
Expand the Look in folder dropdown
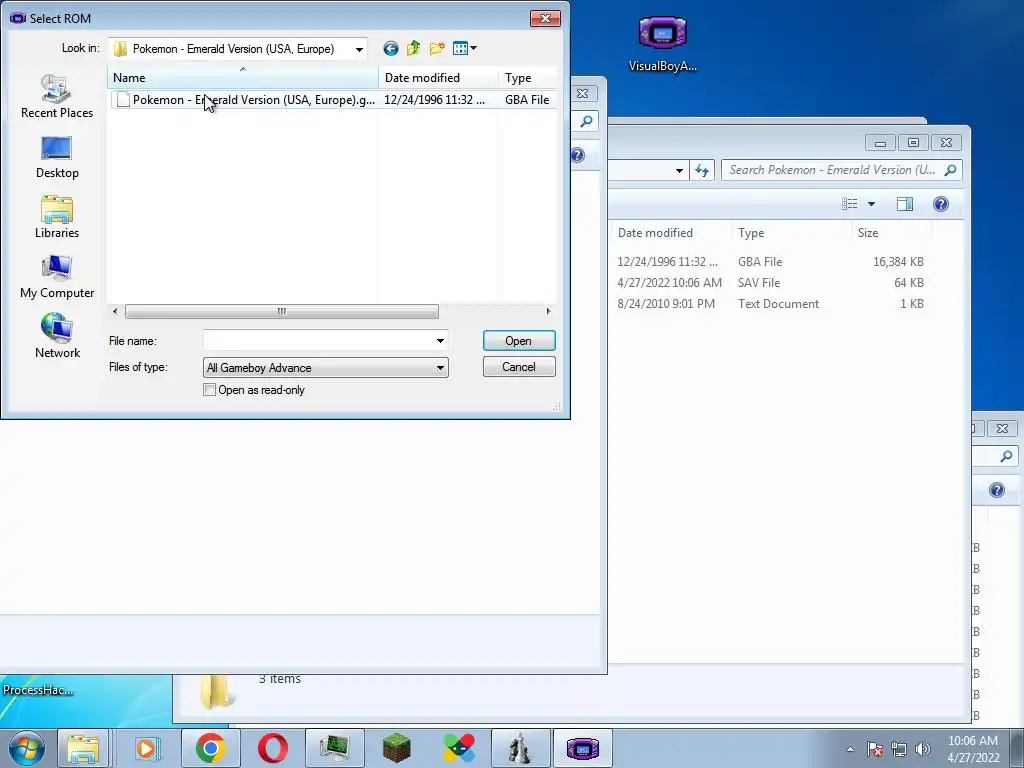(x=359, y=49)
